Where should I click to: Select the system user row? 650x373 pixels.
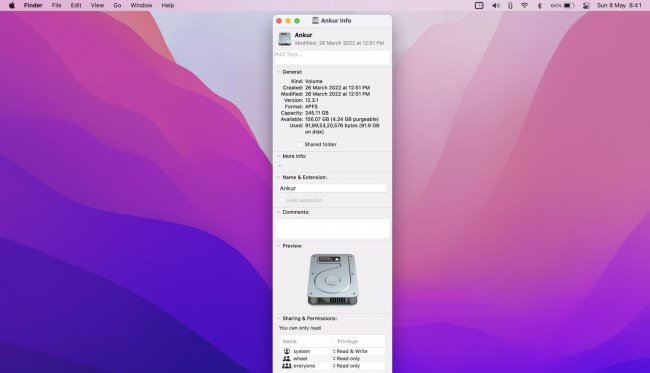click(332, 351)
